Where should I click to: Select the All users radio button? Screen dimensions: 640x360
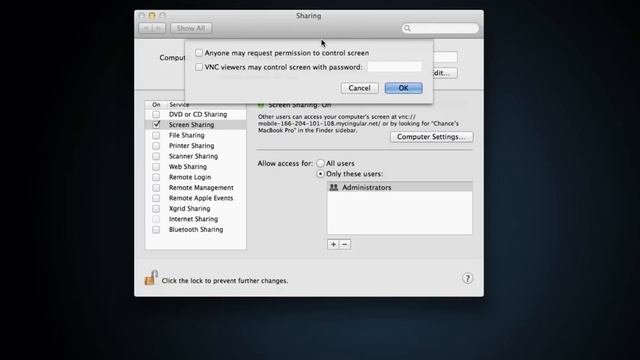click(x=320, y=163)
